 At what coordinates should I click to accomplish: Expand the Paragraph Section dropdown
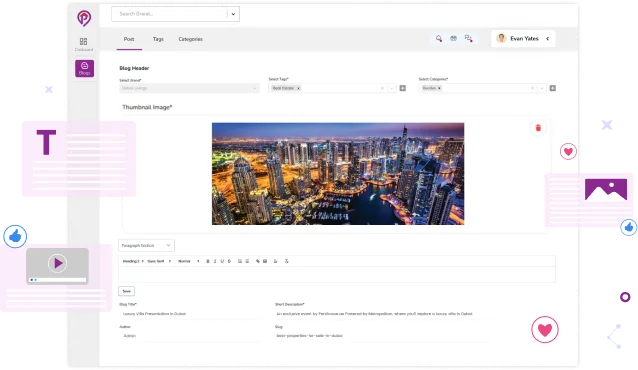146,245
